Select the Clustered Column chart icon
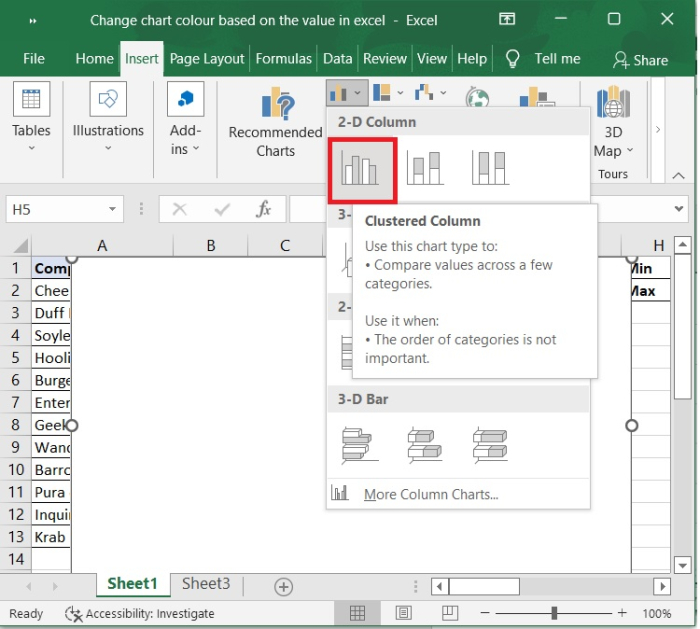 pyautogui.click(x=359, y=168)
